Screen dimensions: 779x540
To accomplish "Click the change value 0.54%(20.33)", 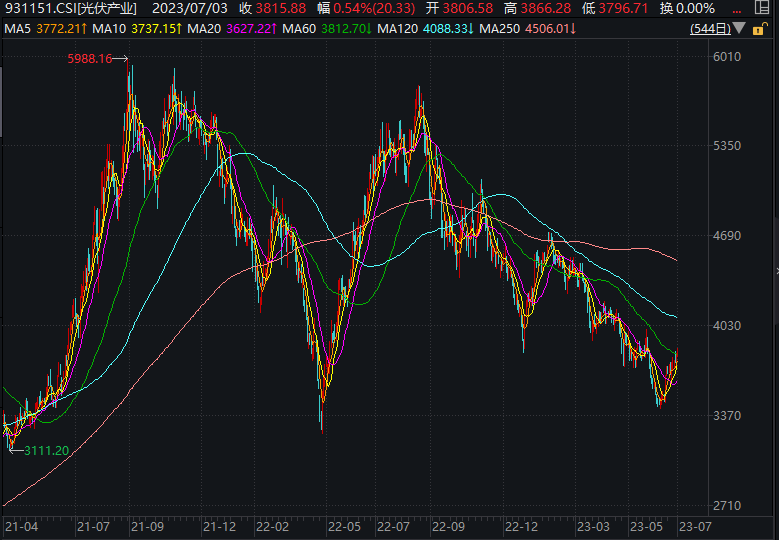I will [x=374, y=8].
